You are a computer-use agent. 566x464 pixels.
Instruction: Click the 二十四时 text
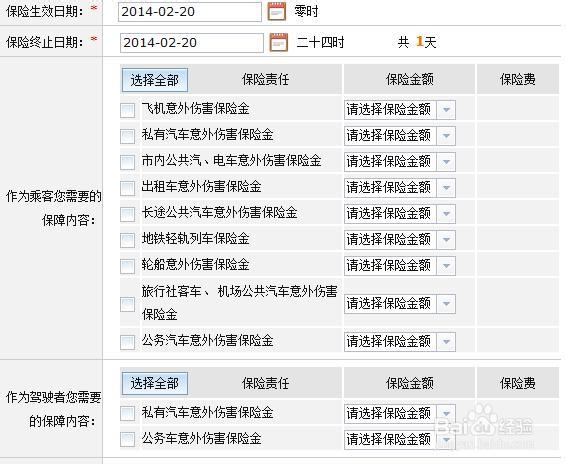pyautogui.click(x=320, y=43)
